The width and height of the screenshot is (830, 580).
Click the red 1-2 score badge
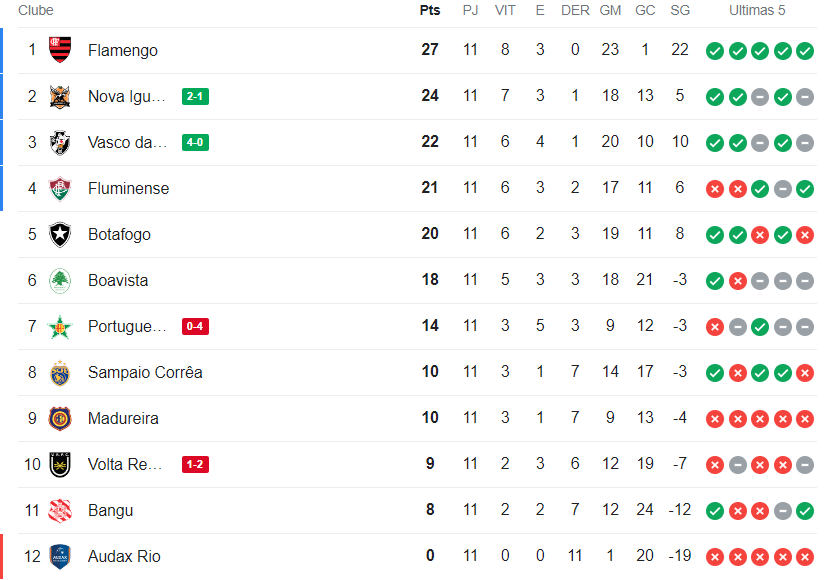[x=195, y=464]
